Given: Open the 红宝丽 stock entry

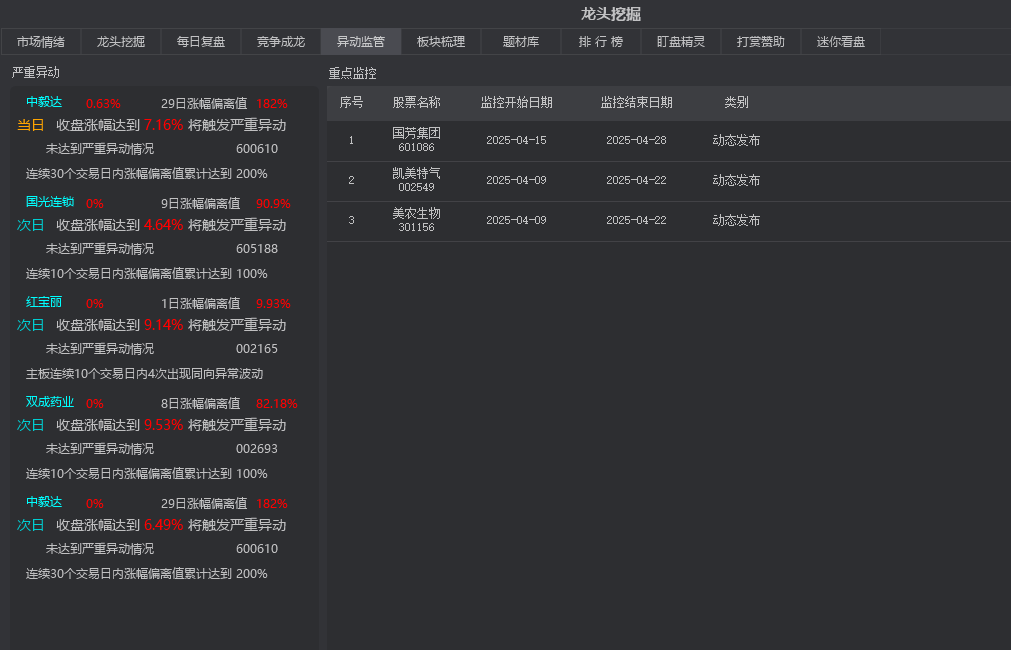Looking at the screenshot, I should pyautogui.click(x=44, y=302).
